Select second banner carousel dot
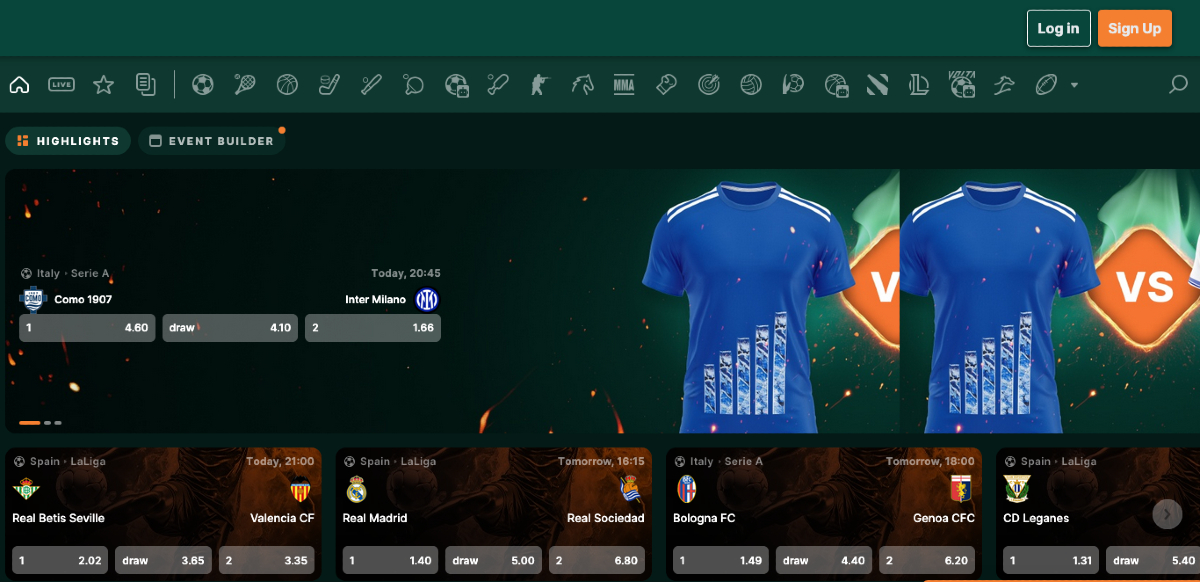 tap(47, 423)
